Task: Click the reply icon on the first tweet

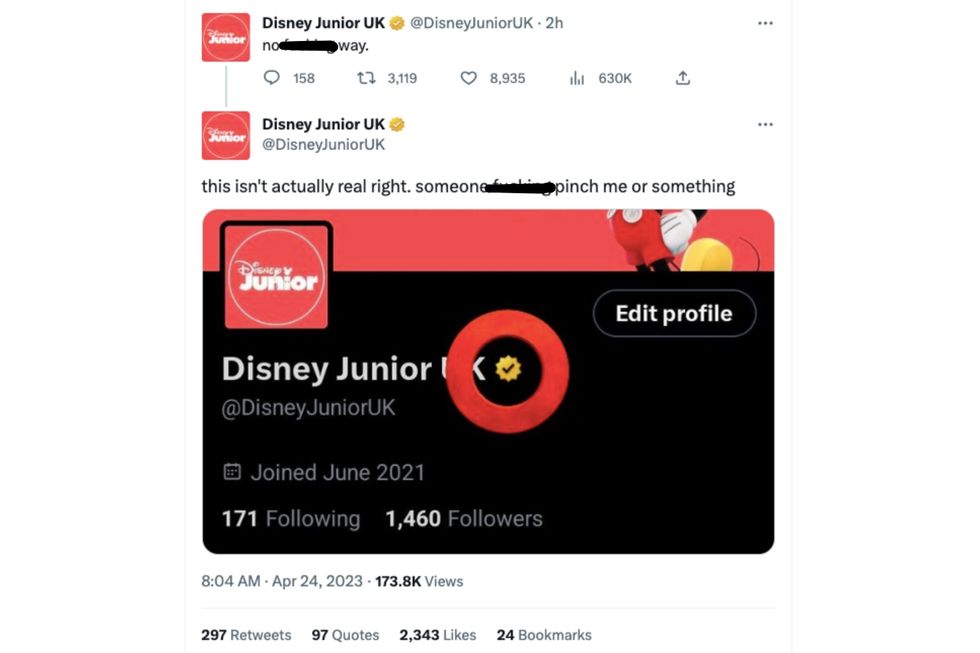Action: click(x=271, y=78)
